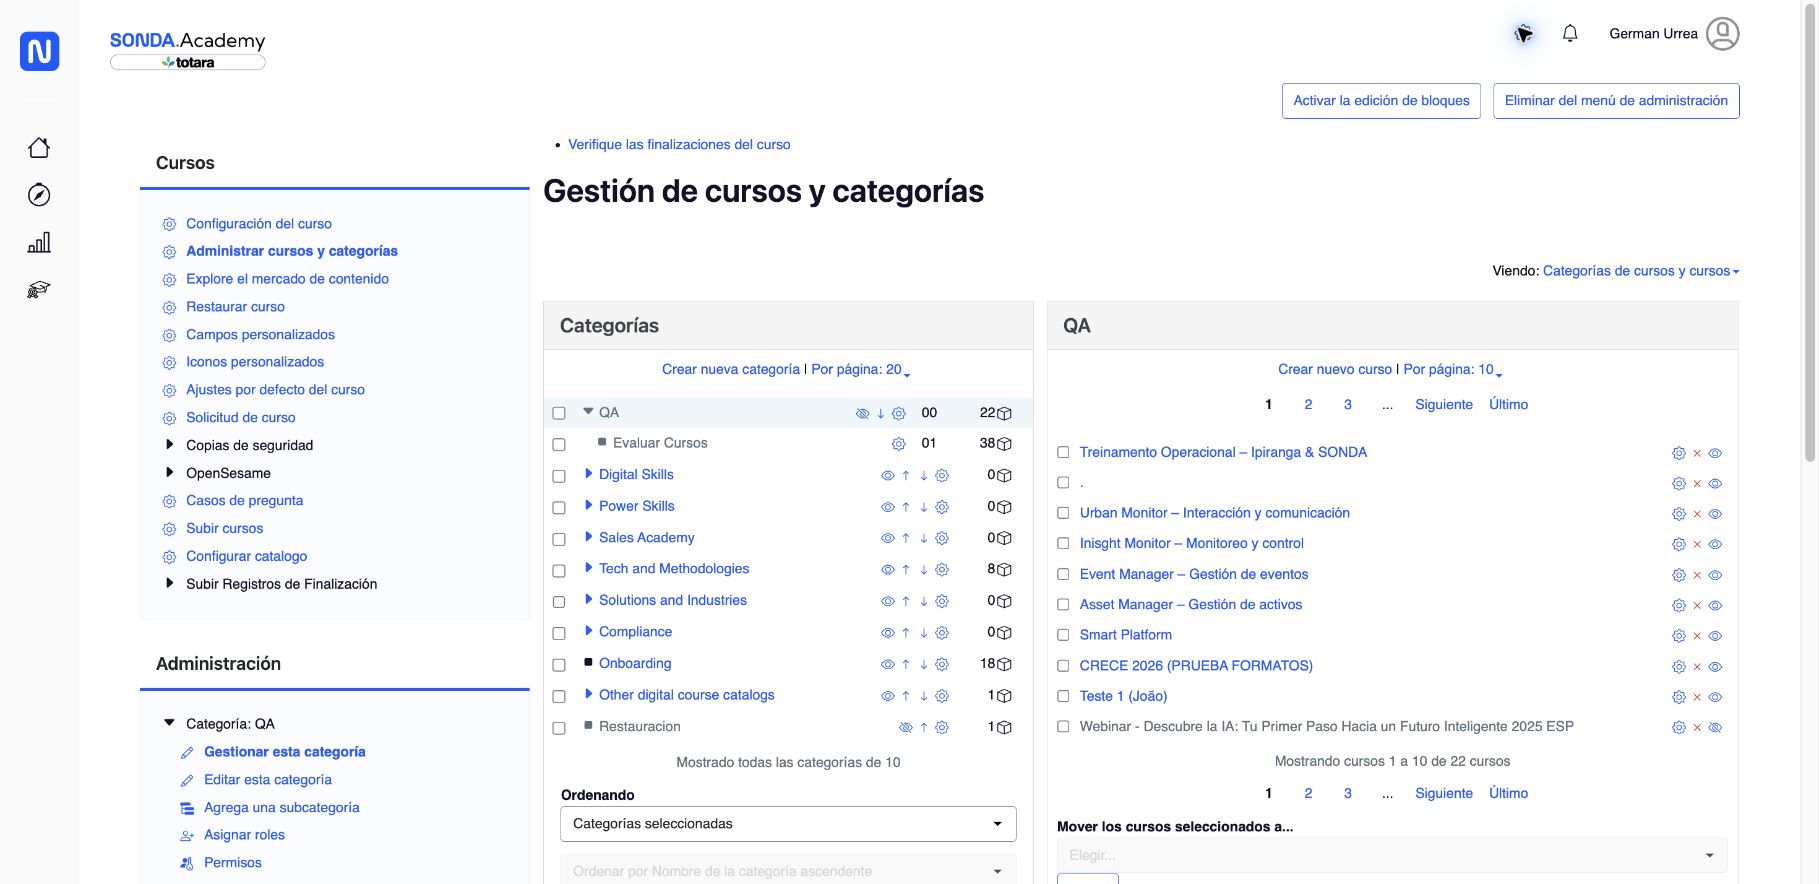This screenshot has width=1819, height=884.
Task: Open gear settings for Onboarding category
Action: (942, 665)
